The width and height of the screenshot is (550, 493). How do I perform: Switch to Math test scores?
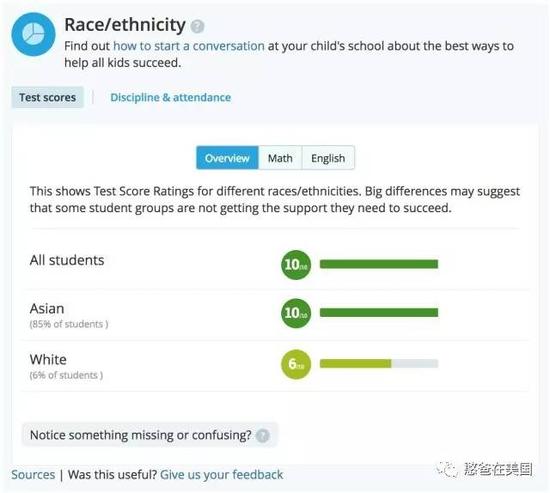click(x=280, y=158)
